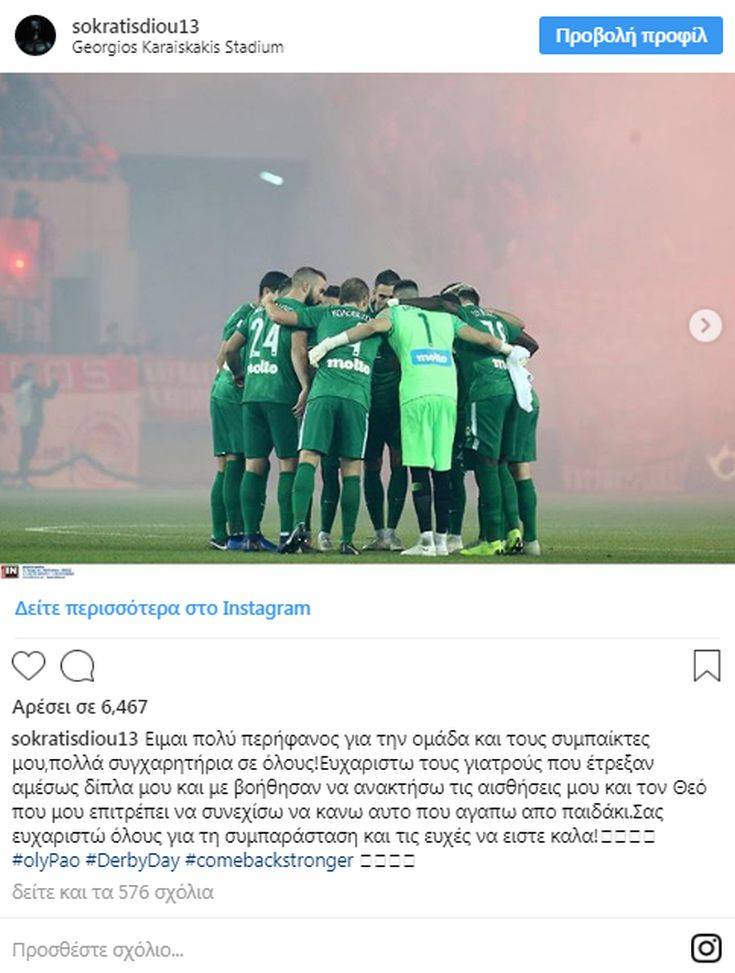Screen dimensions: 735x973
Task: Open caption author sokratisdiou13 link
Action: [x=74, y=739]
